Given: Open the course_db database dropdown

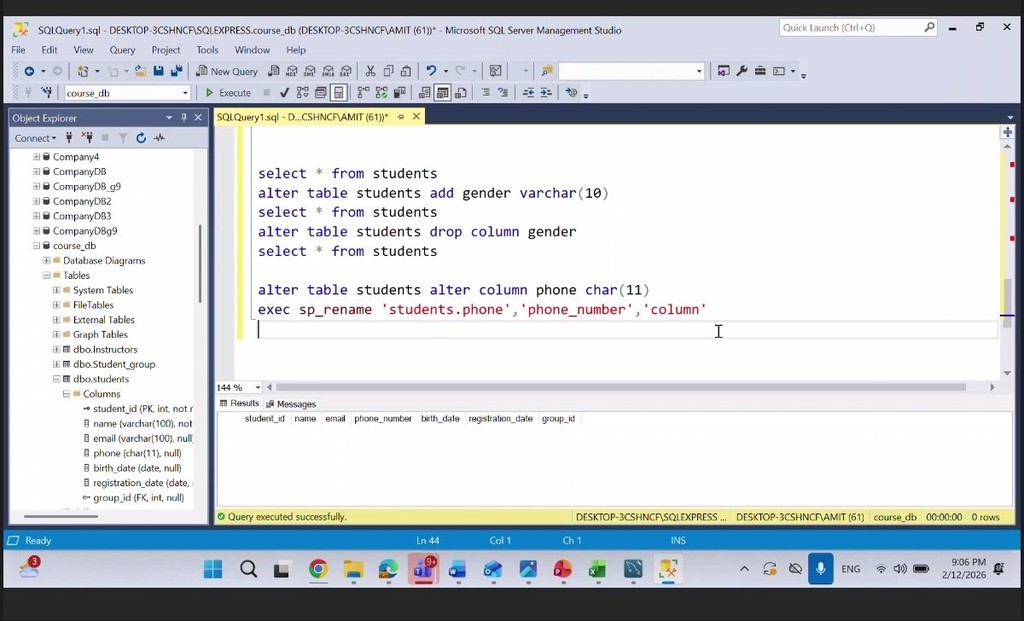Looking at the screenshot, I should tap(185, 93).
